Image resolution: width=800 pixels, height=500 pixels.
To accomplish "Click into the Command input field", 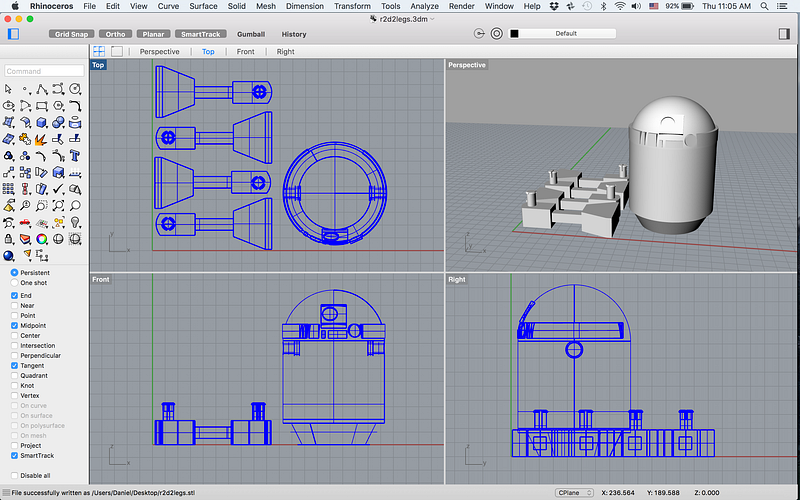I will 44,71.
